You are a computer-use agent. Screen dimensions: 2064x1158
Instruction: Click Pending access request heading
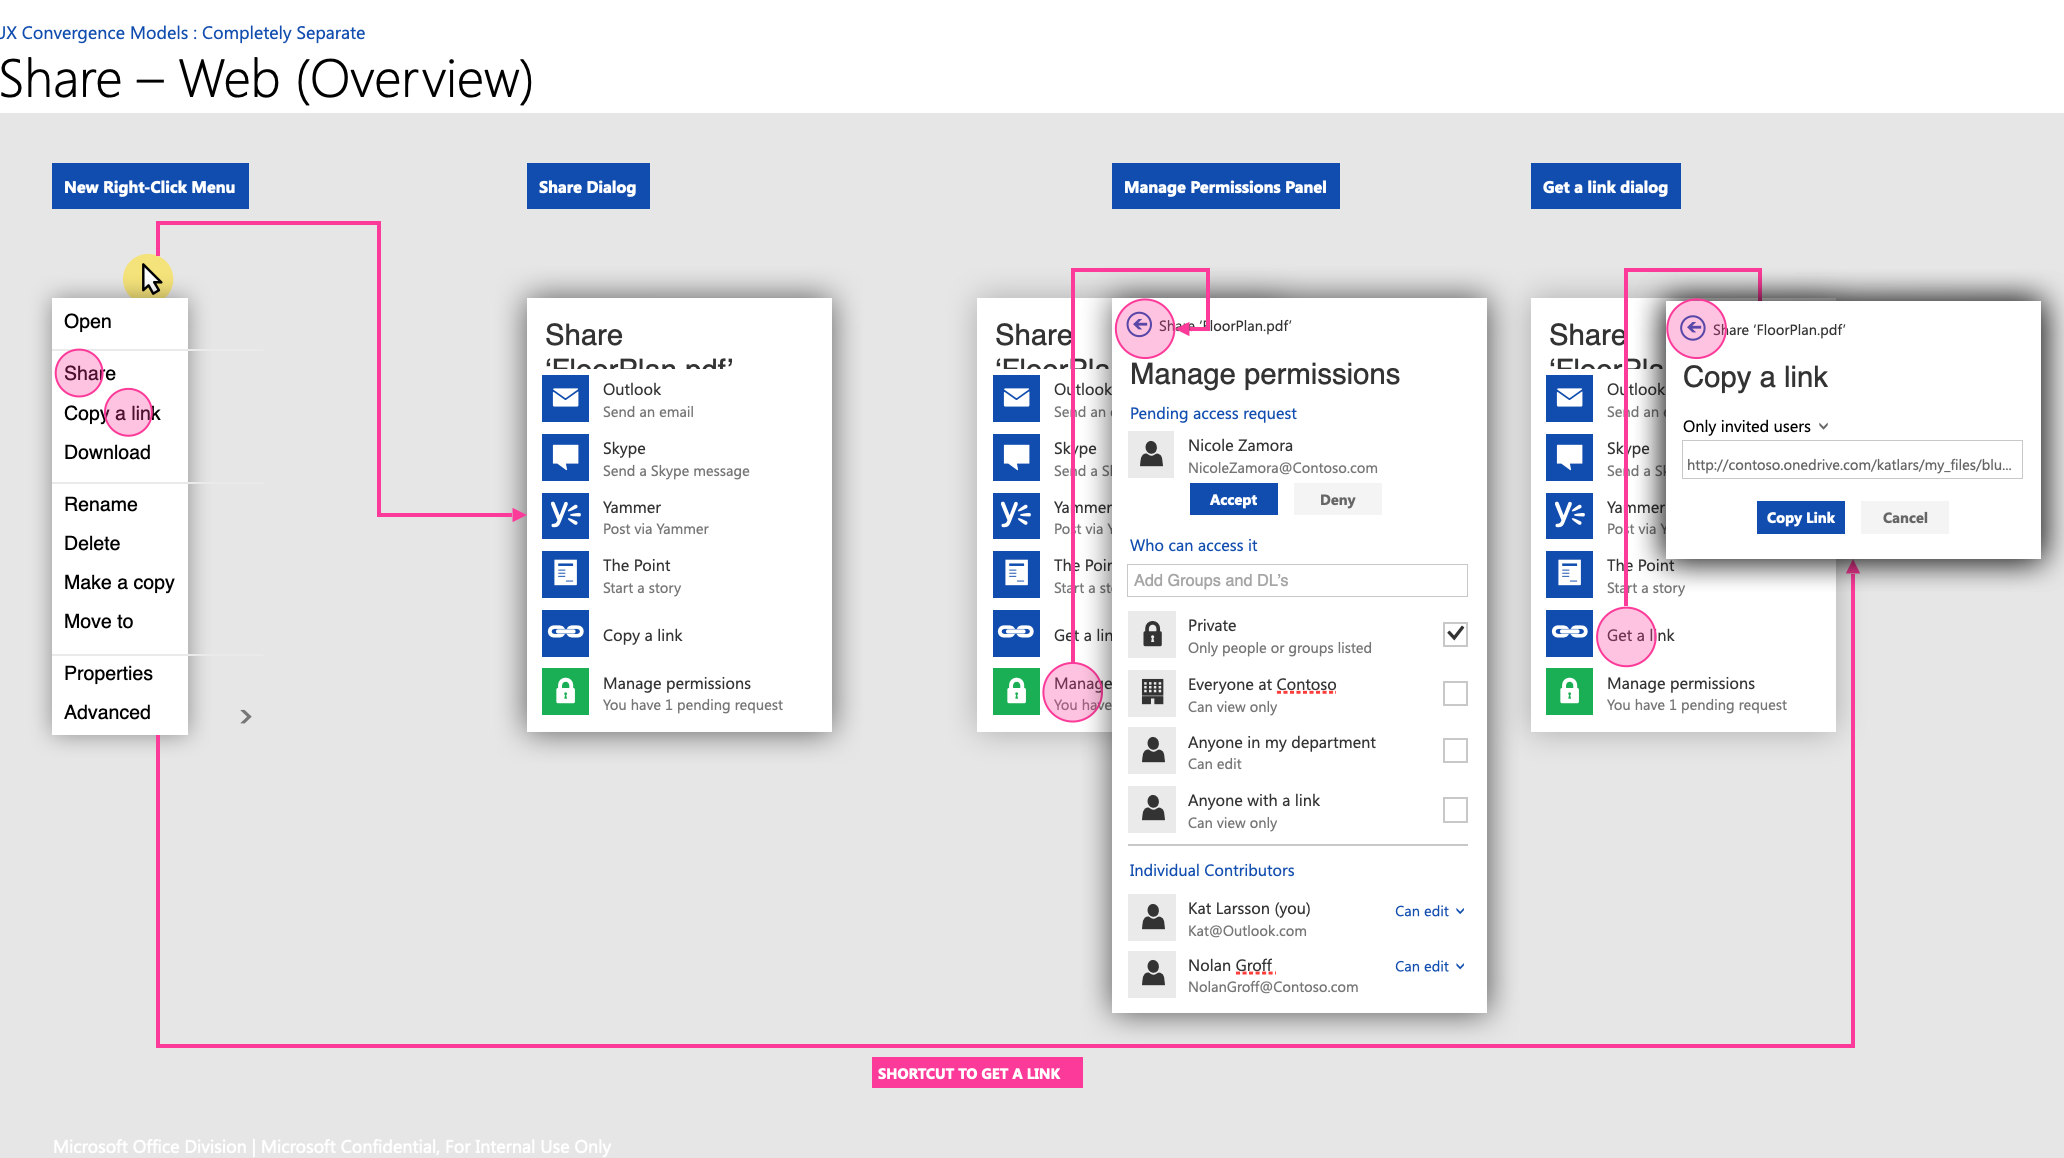pos(1213,413)
